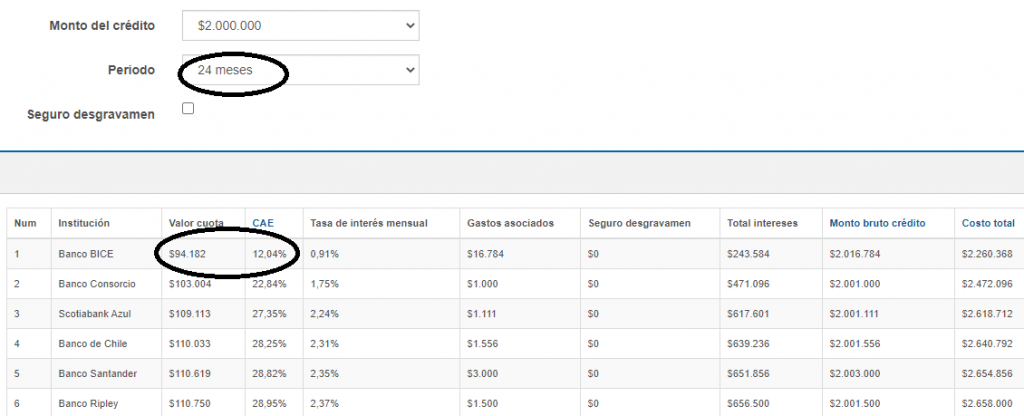Click the Costo total column header

[x=987, y=223]
